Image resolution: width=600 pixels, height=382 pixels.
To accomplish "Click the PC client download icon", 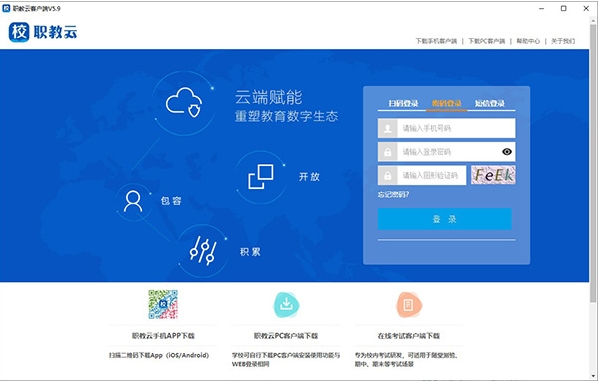I will pos(286,305).
